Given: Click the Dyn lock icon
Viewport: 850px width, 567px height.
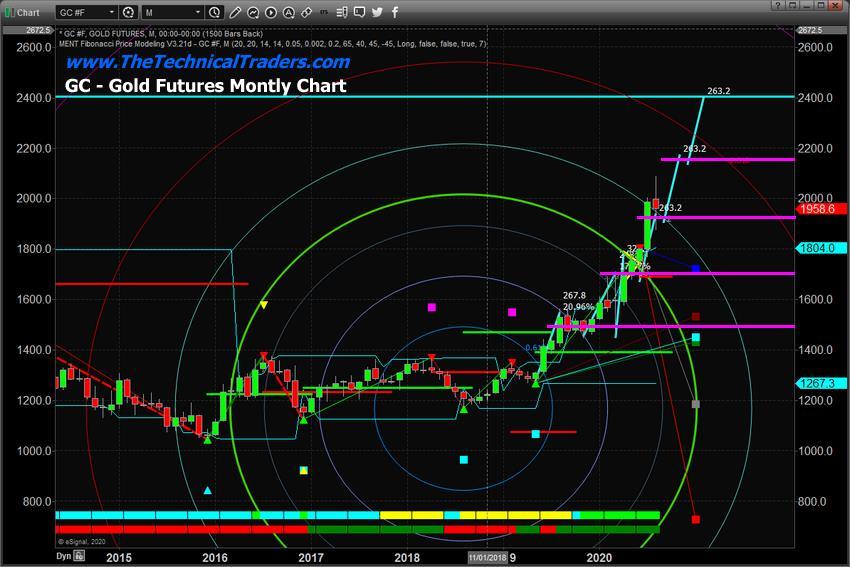Looking at the screenshot, I should [79, 556].
